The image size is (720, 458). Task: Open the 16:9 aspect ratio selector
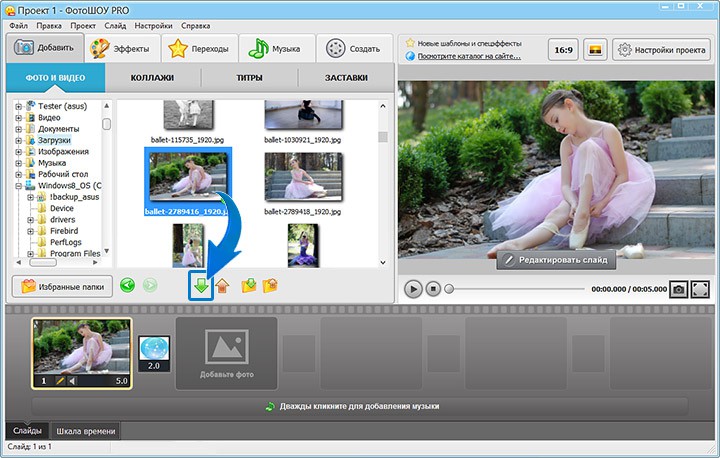565,49
